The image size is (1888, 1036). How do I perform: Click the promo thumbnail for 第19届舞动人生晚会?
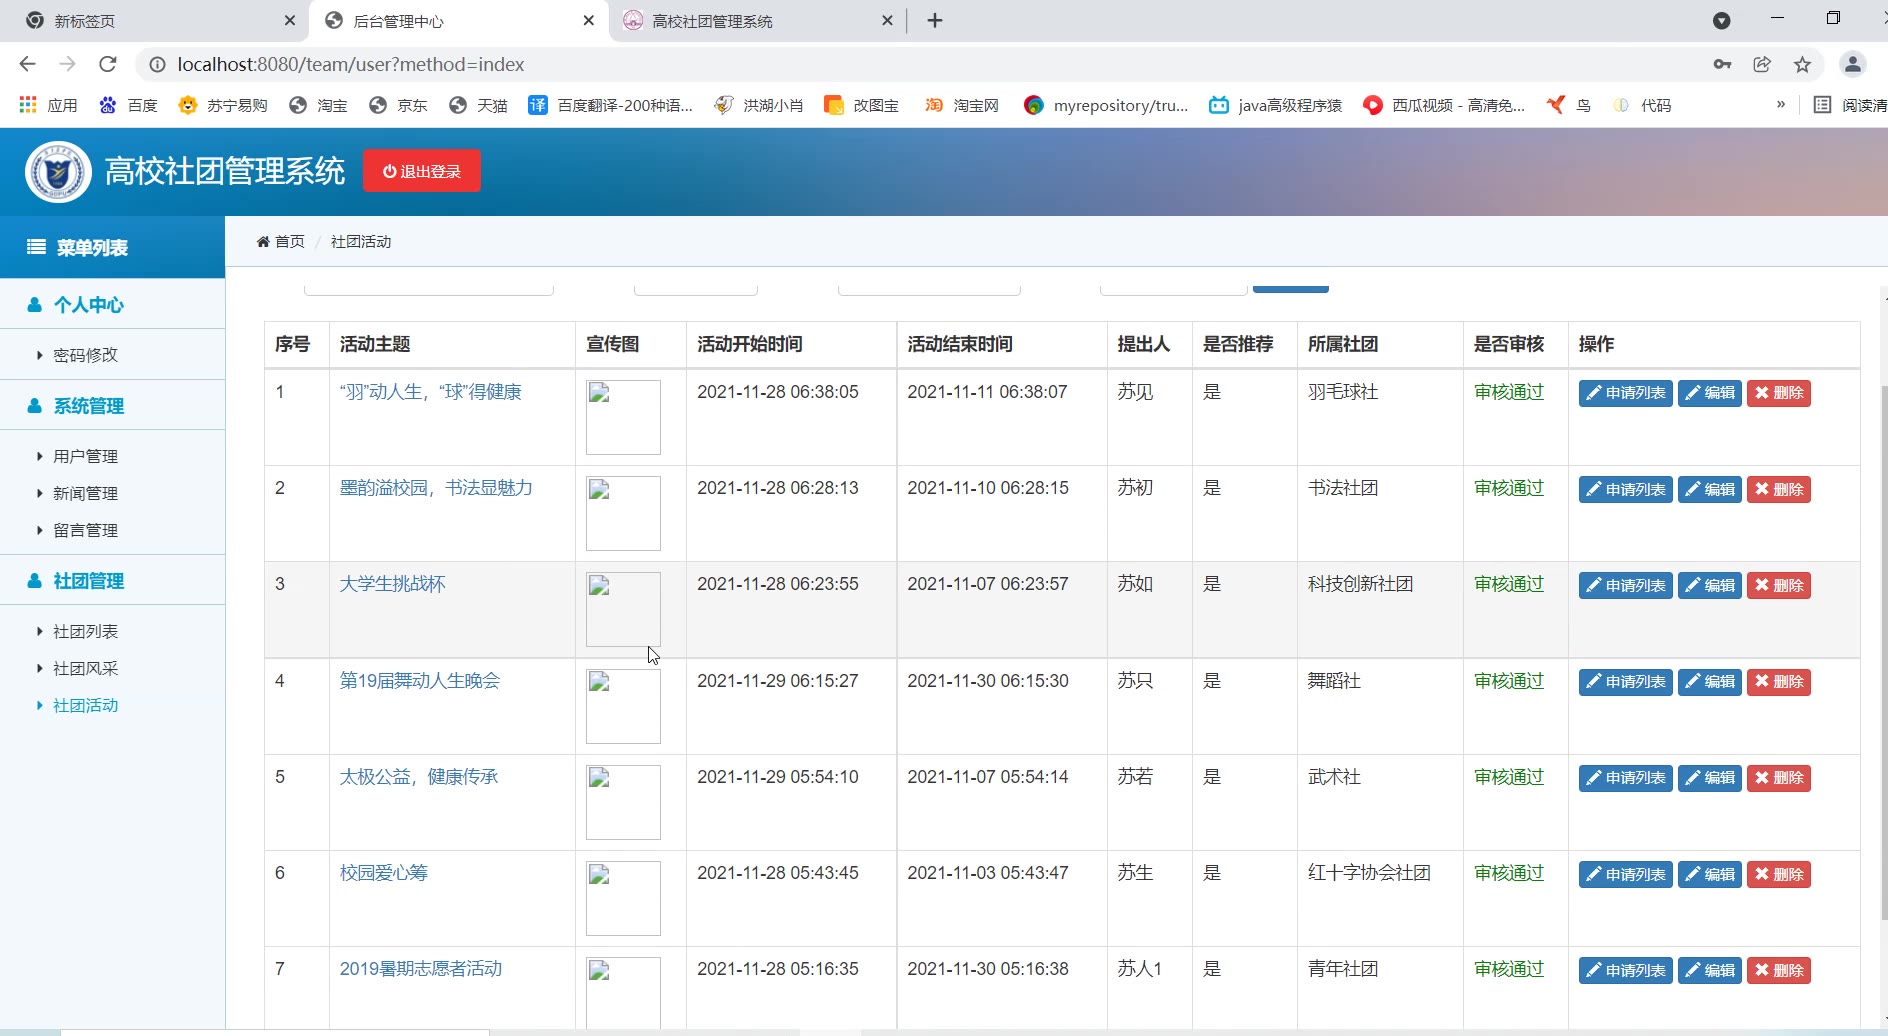[x=623, y=706]
